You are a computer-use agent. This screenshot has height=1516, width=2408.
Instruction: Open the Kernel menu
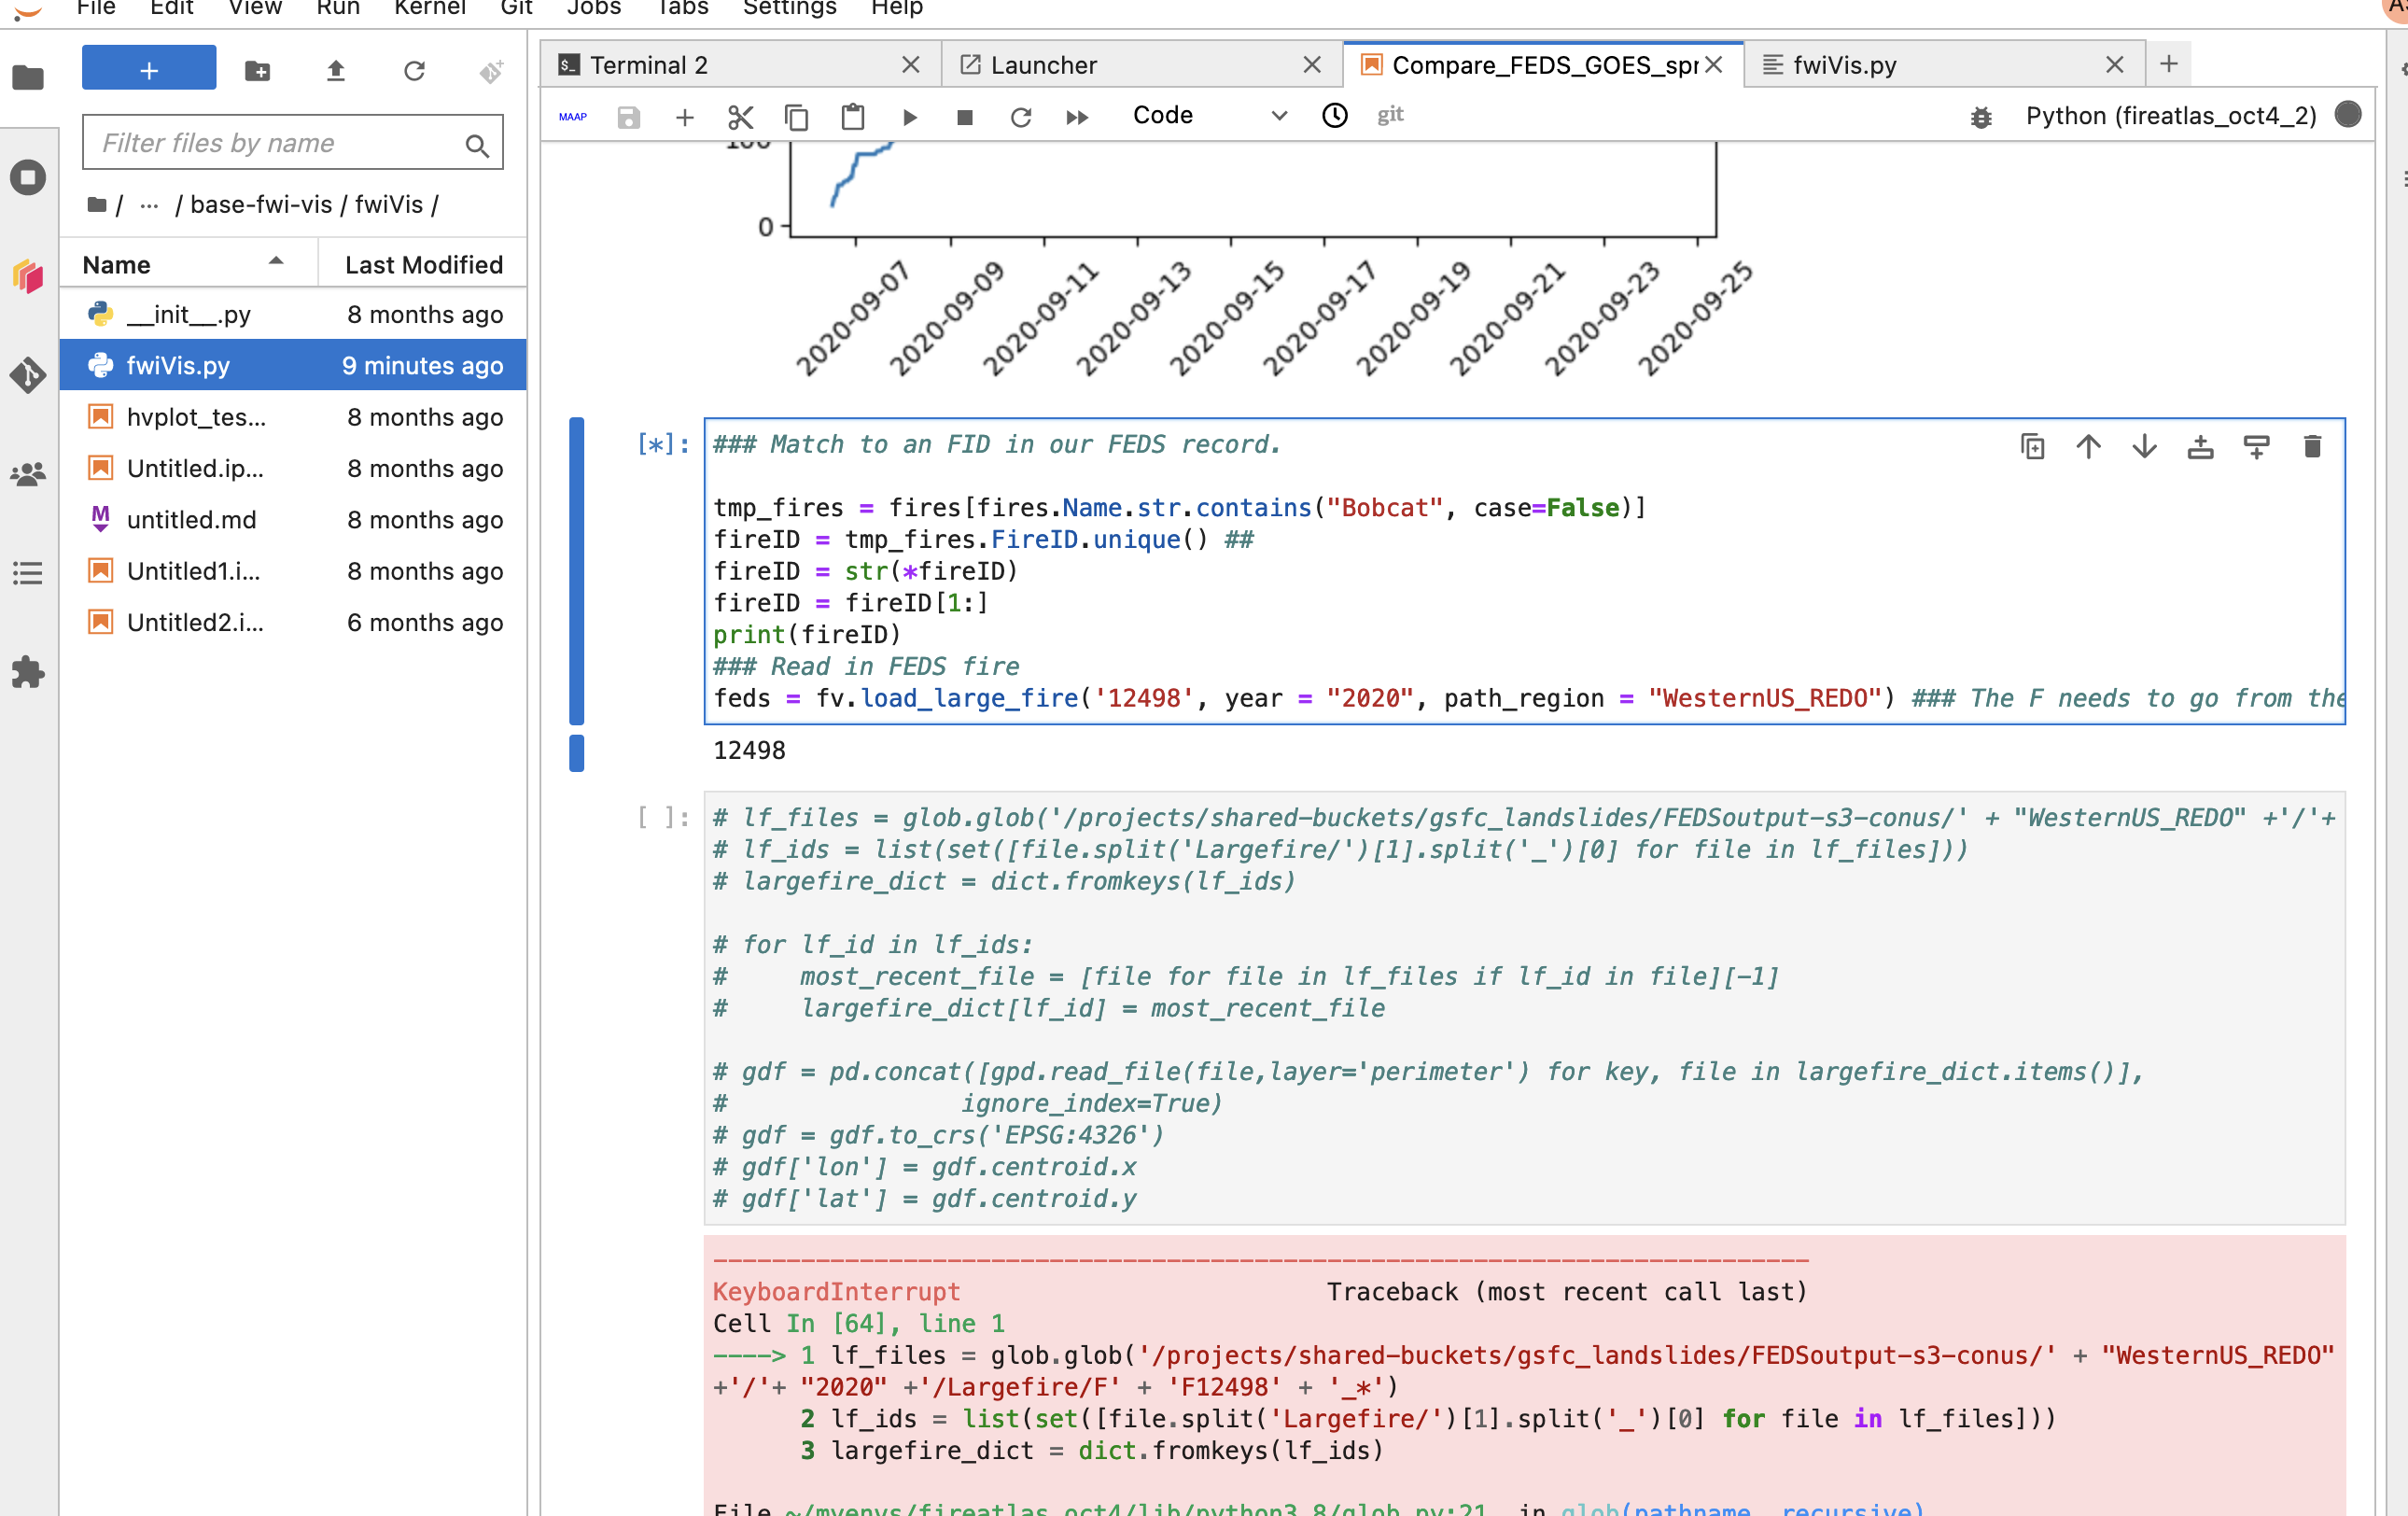[x=429, y=9]
